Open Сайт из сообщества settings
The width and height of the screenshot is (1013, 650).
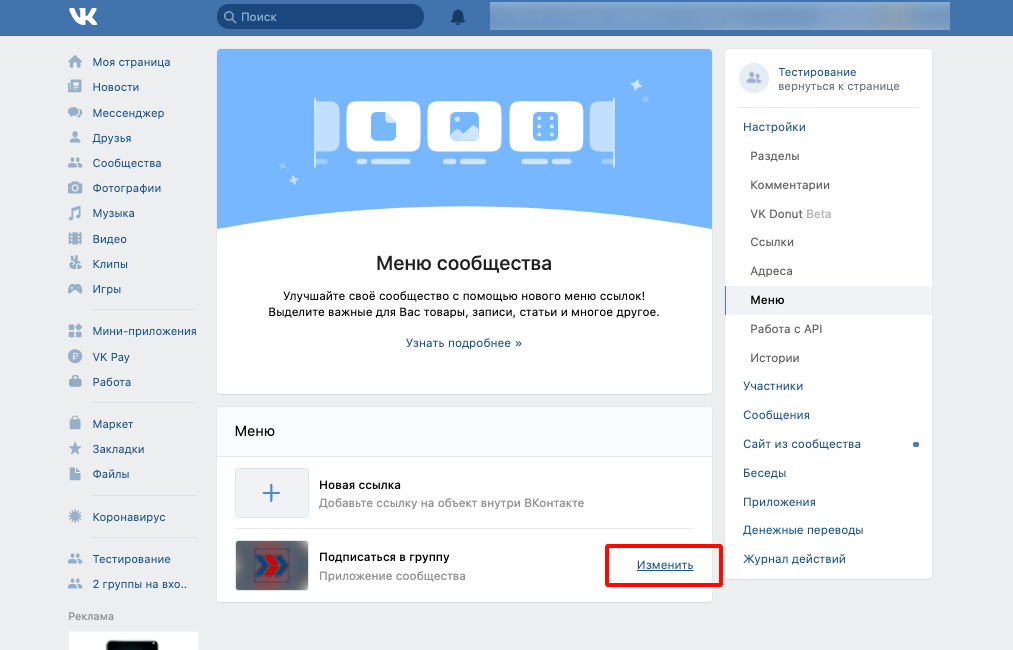[x=801, y=444]
